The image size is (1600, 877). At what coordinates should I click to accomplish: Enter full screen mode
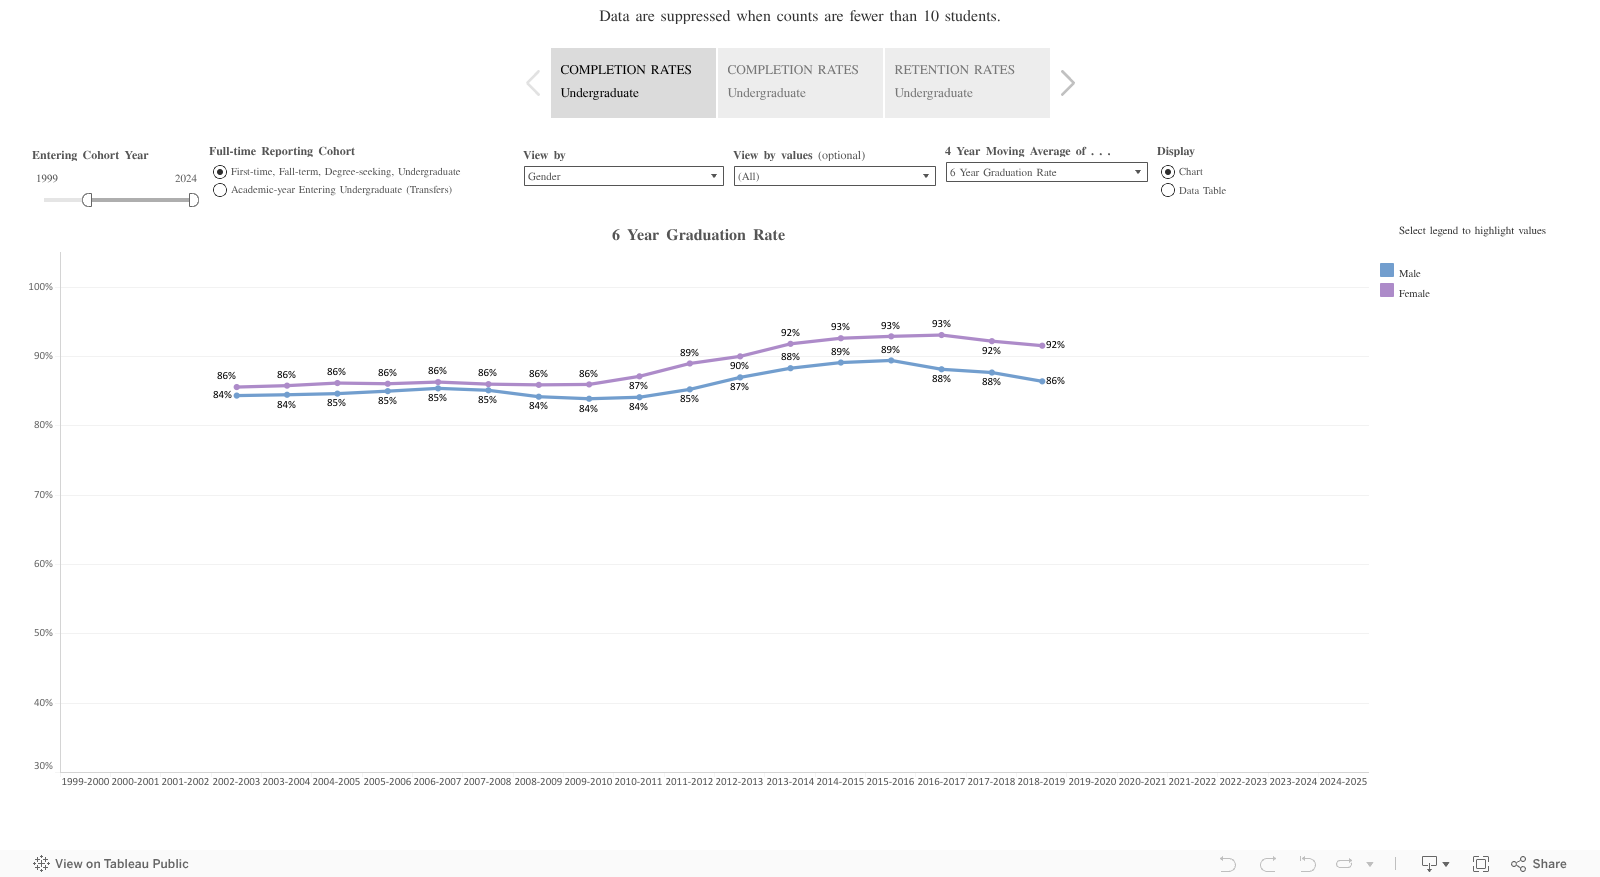[1481, 863]
